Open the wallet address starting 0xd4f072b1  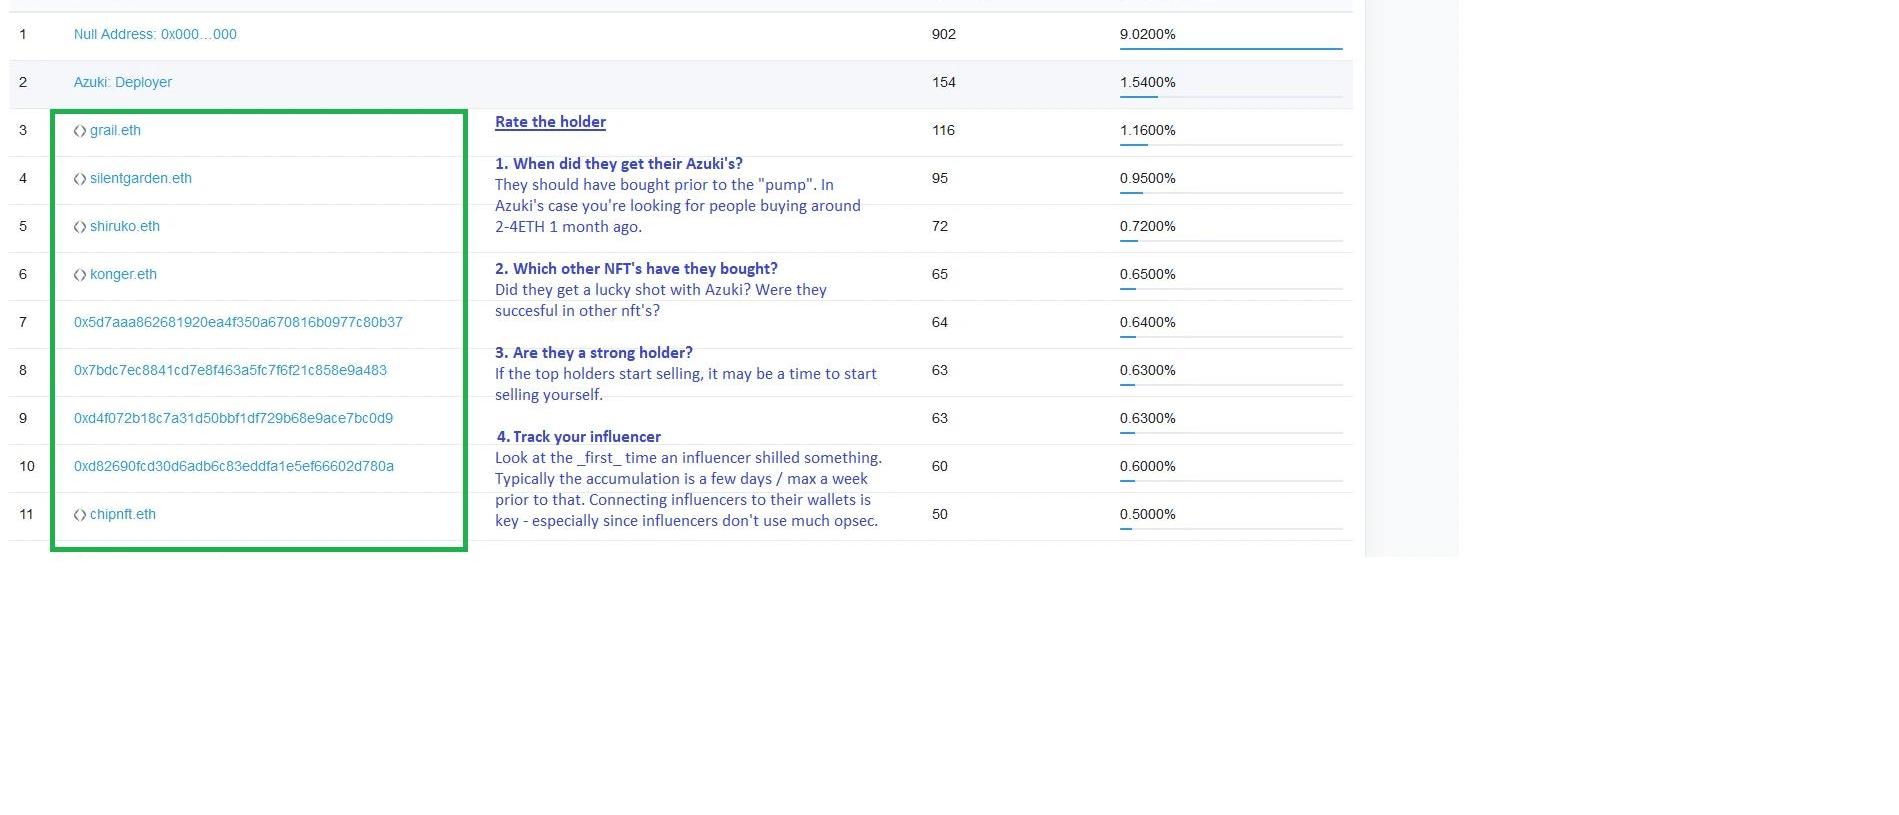[x=233, y=418]
